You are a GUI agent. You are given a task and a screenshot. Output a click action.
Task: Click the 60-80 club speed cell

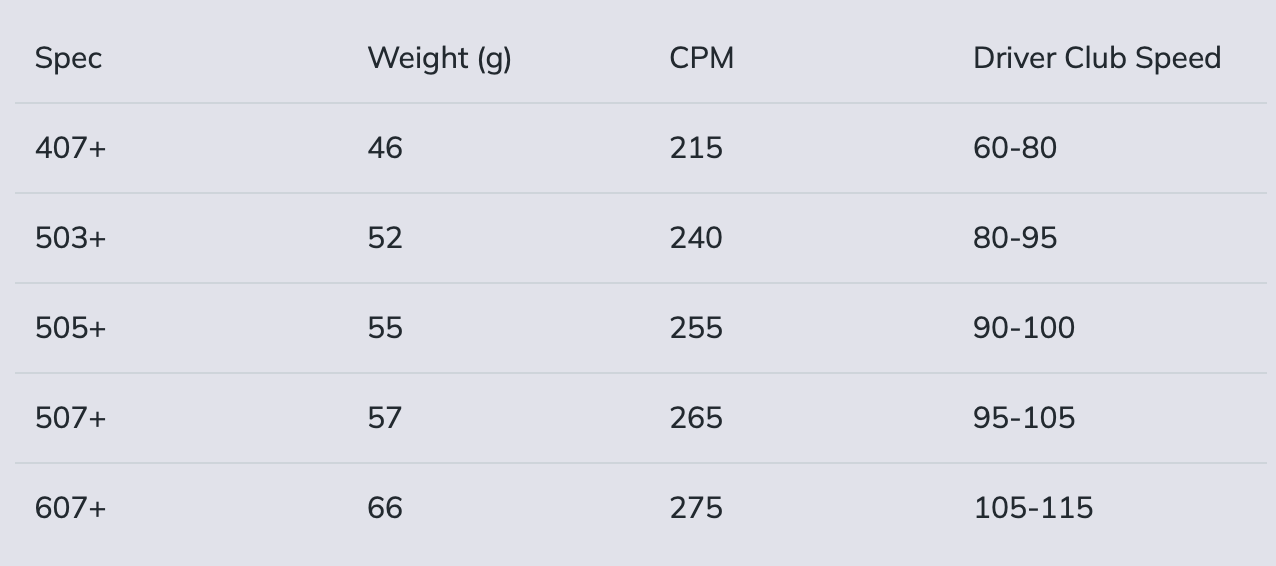[x=1014, y=148]
